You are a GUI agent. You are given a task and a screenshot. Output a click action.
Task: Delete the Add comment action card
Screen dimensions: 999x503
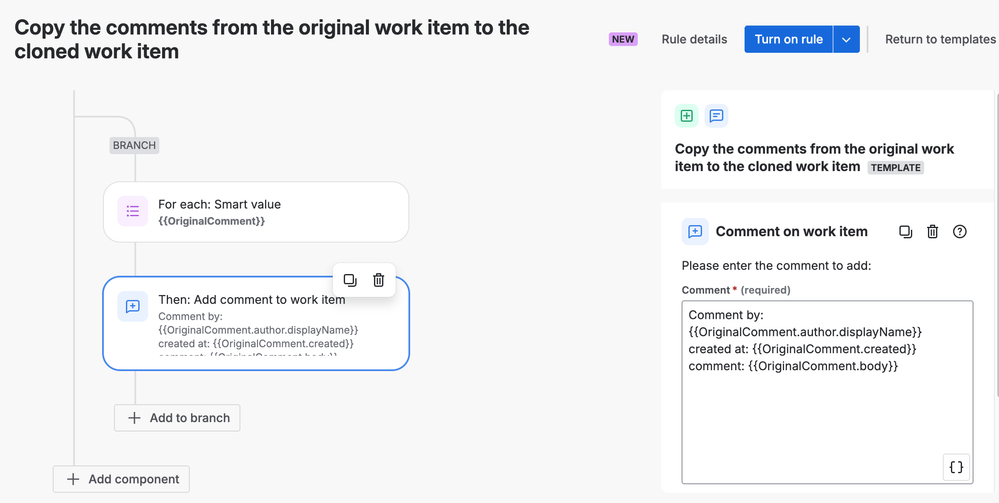(x=378, y=281)
